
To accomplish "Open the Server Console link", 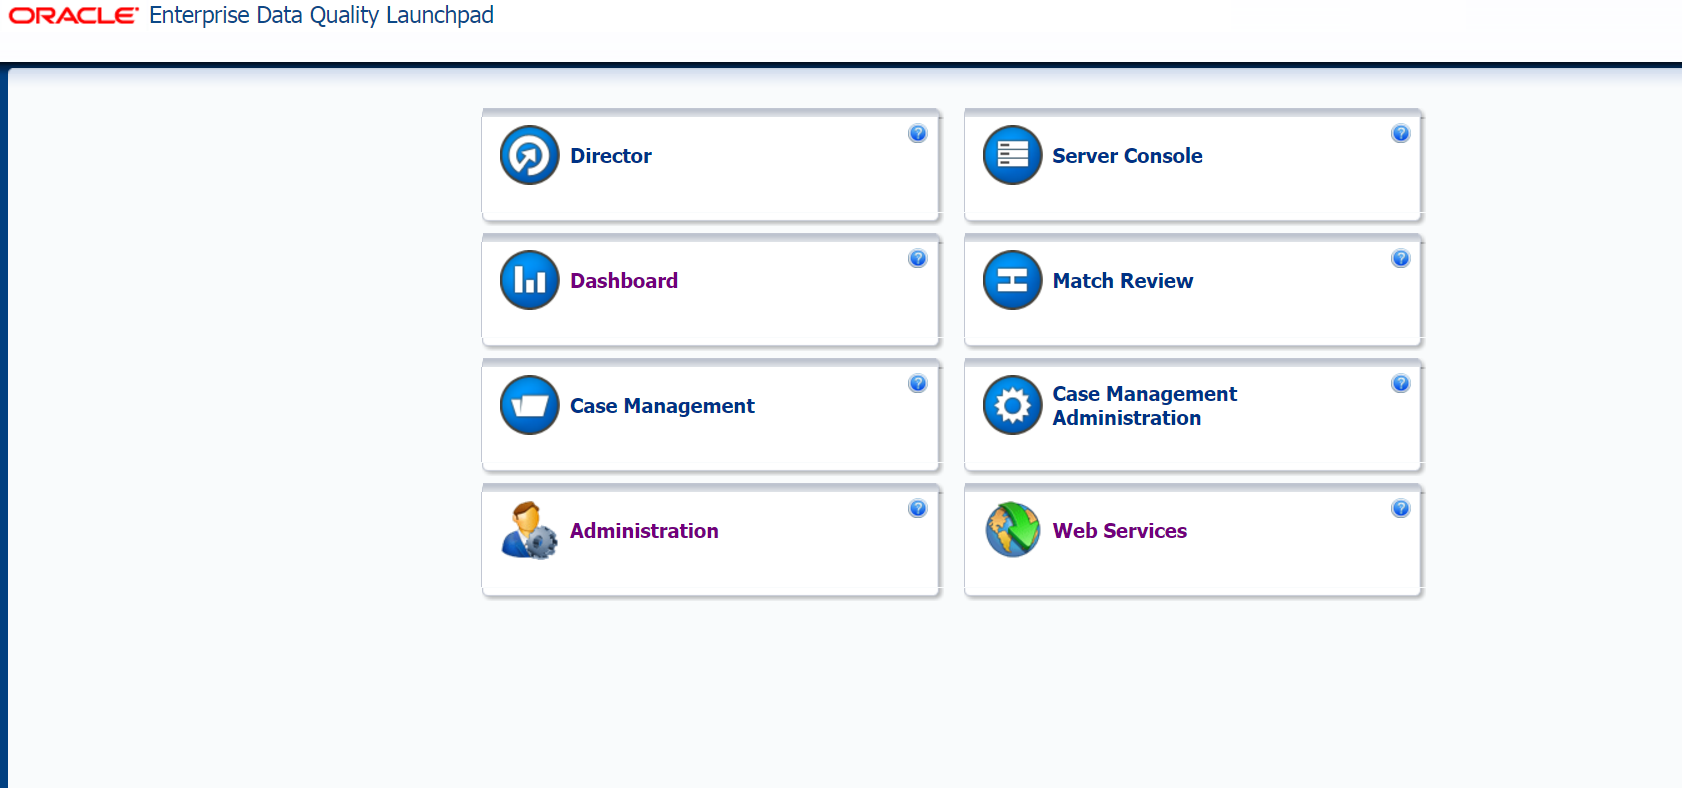I will (x=1127, y=156).
